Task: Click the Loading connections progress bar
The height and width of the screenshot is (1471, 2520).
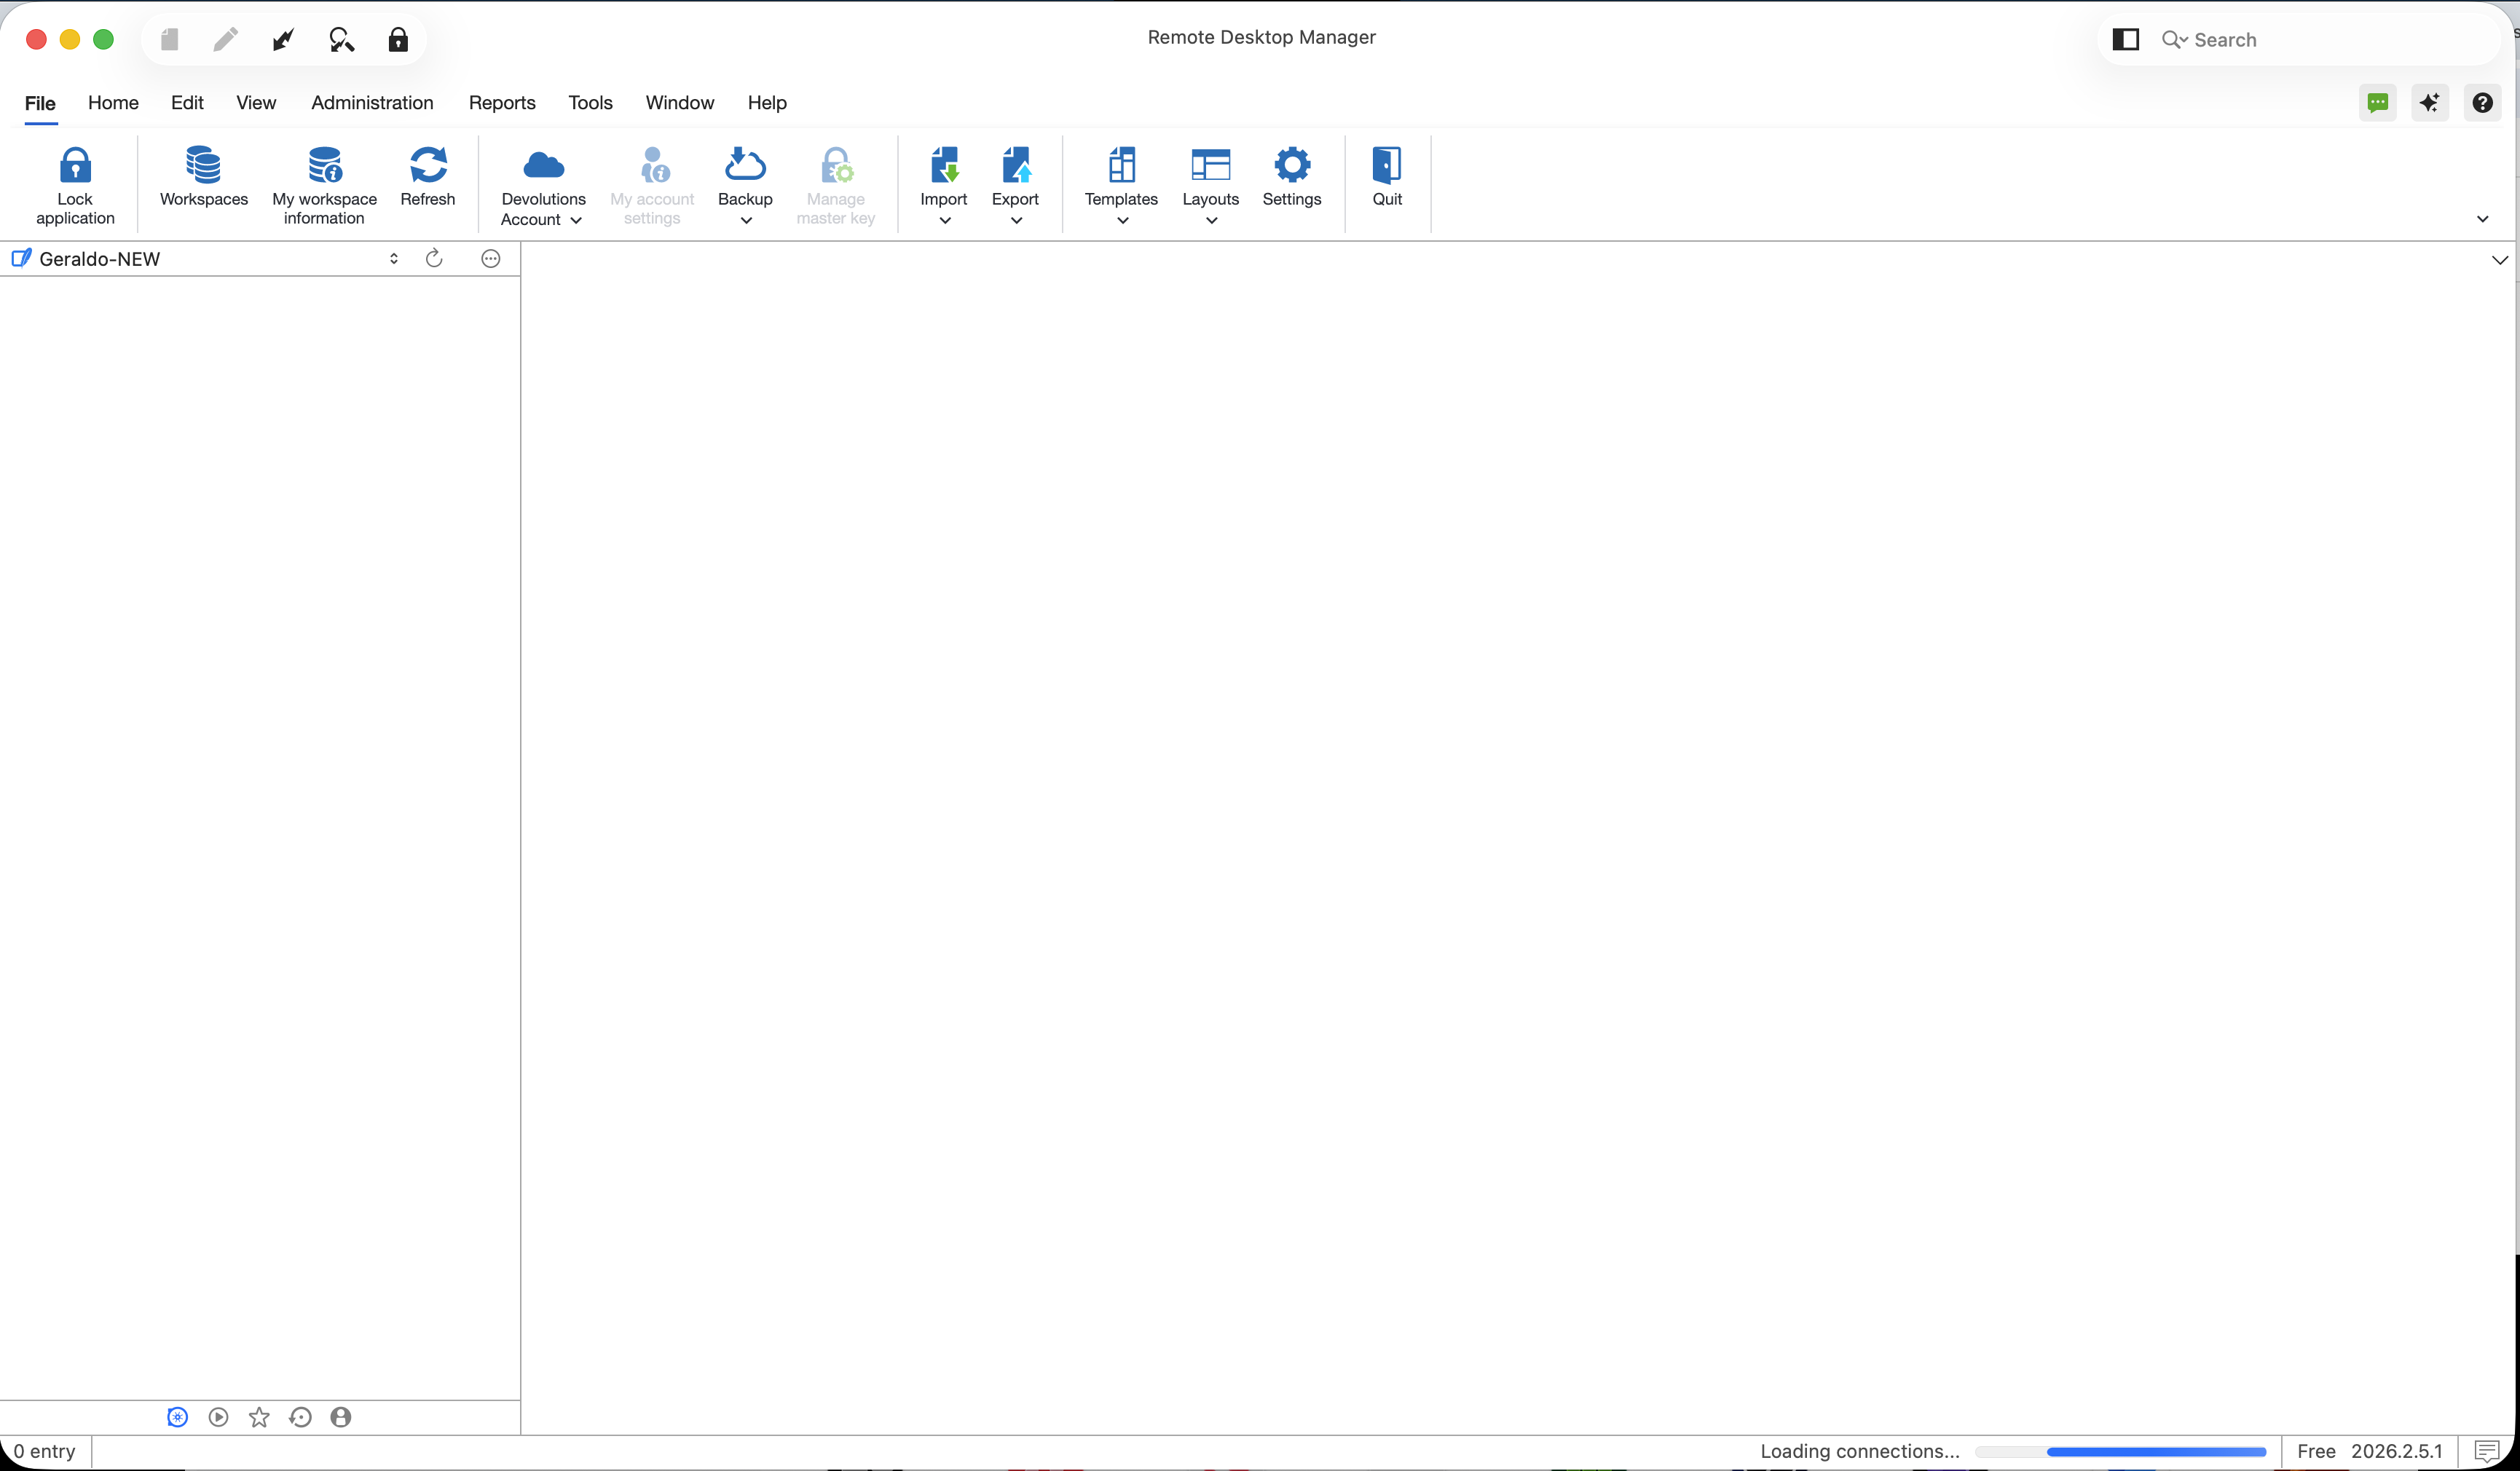Action: click(2120, 1451)
